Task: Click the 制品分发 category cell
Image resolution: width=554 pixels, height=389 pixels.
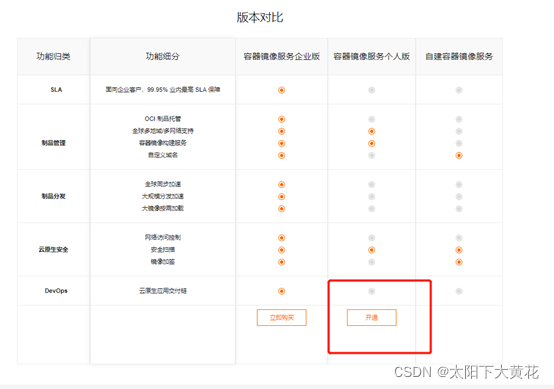Action: pyautogui.click(x=53, y=196)
